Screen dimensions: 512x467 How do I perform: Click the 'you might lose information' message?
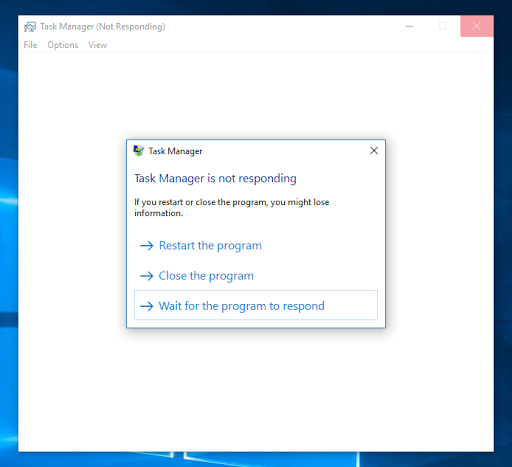click(232, 207)
